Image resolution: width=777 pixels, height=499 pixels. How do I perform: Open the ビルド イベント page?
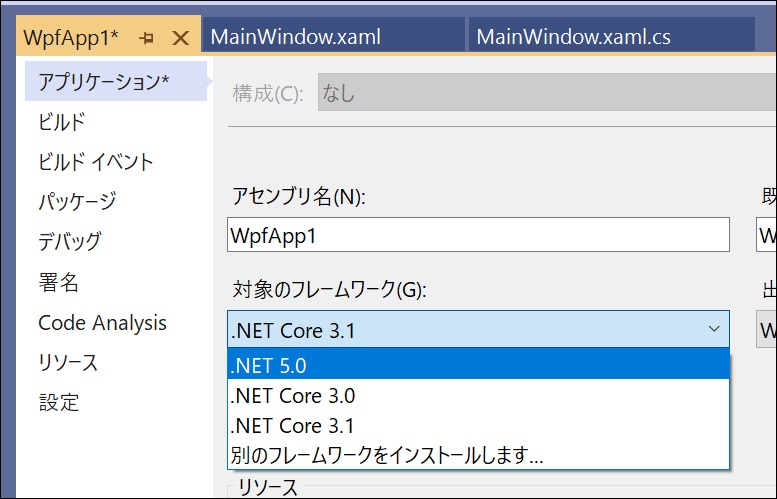[x=96, y=162]
